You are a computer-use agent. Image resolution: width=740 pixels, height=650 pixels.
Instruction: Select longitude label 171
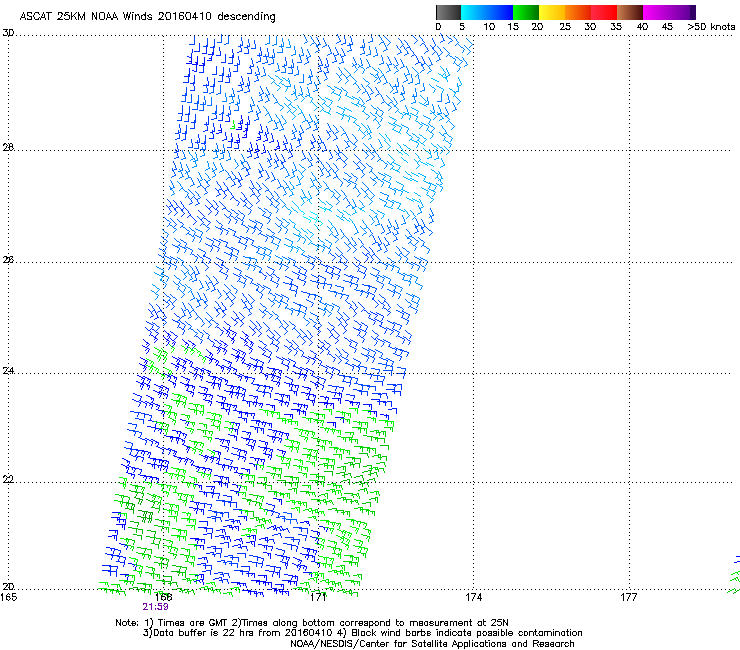[318, 597]
